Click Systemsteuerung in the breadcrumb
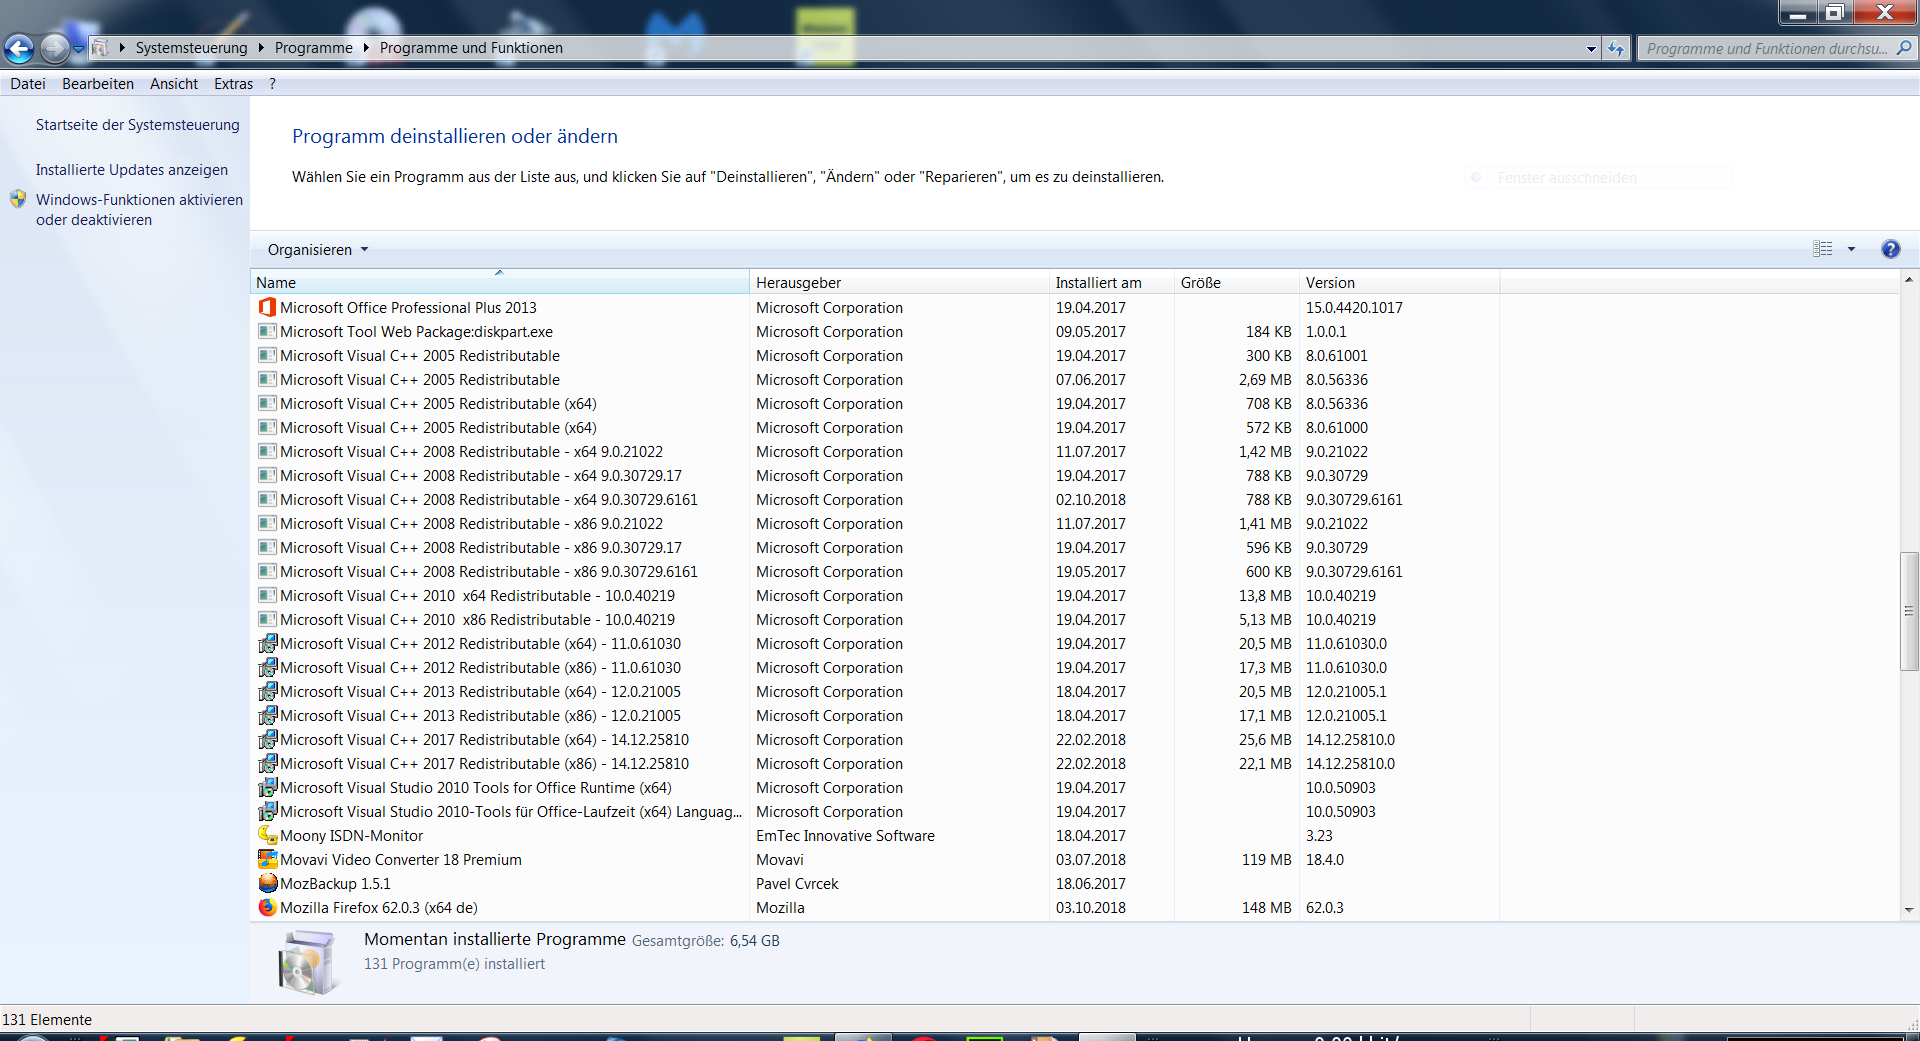This screenshot has height=1041, width=1920. 192,47
